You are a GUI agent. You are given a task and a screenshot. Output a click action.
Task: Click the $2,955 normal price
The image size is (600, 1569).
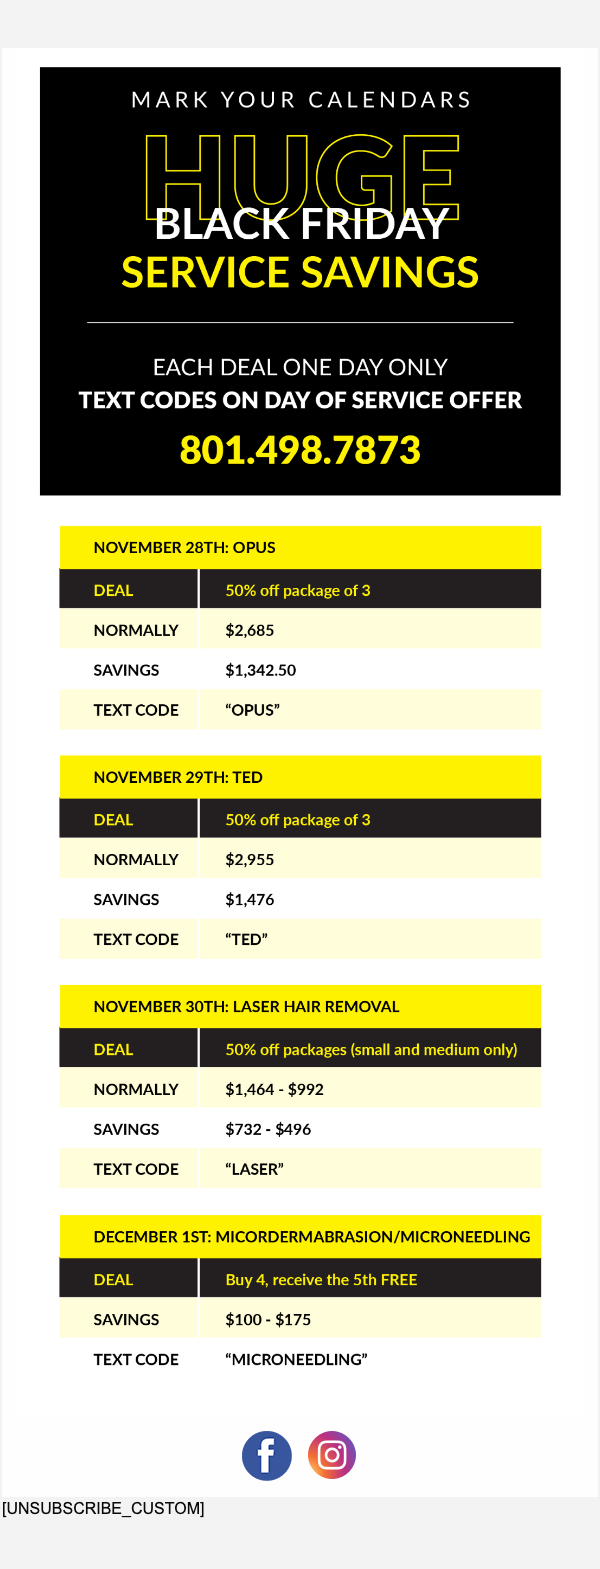point(249,859)
